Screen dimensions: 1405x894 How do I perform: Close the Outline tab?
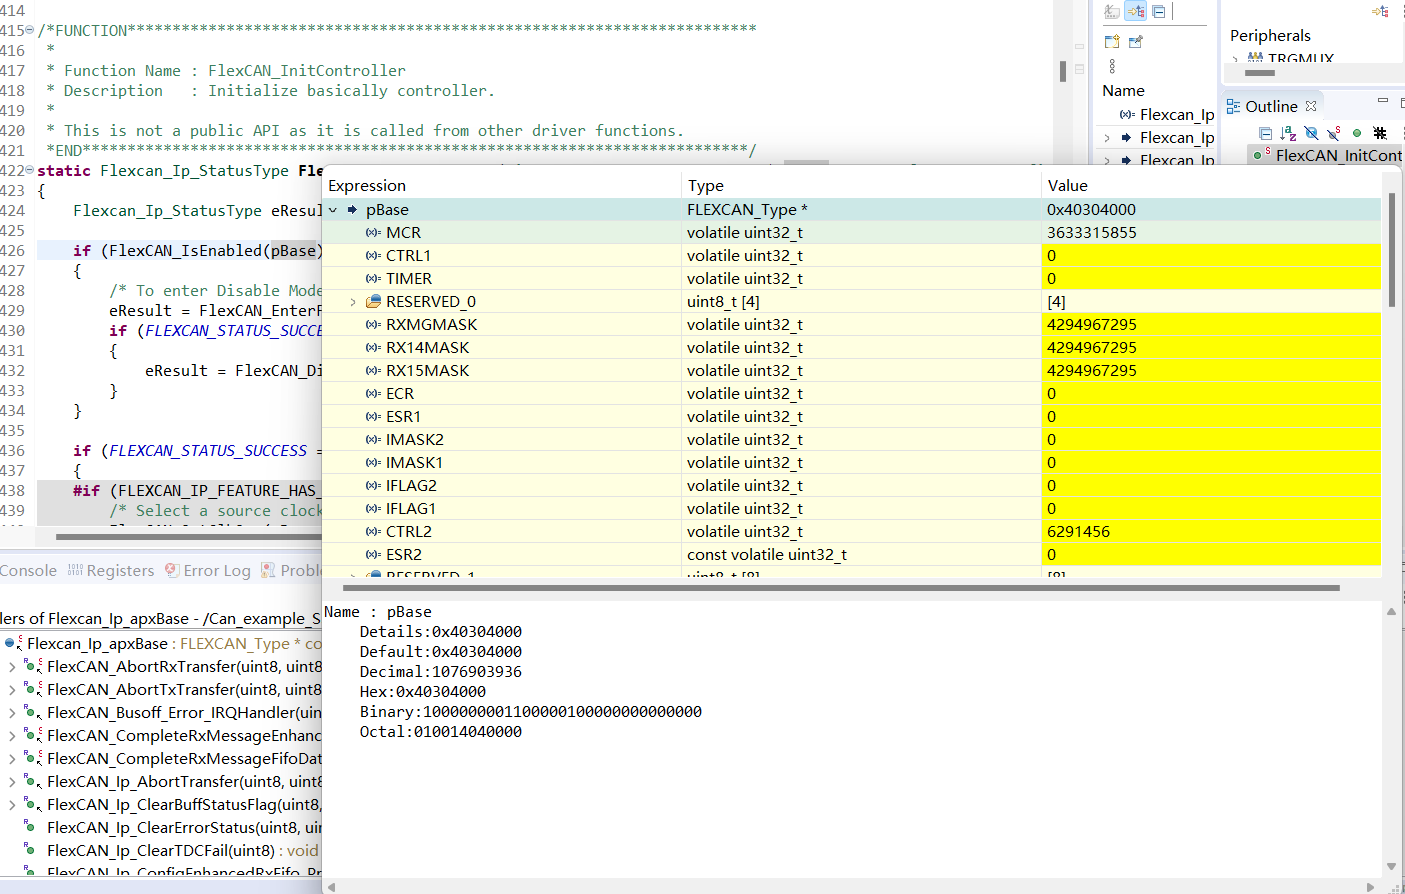pyautogui.click(x=1311, y=106)
